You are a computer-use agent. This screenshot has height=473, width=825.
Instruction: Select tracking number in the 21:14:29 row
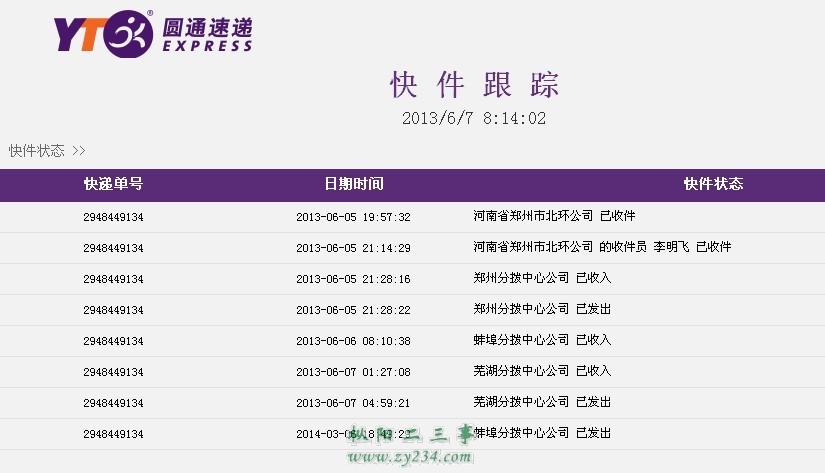pos(113,248)
